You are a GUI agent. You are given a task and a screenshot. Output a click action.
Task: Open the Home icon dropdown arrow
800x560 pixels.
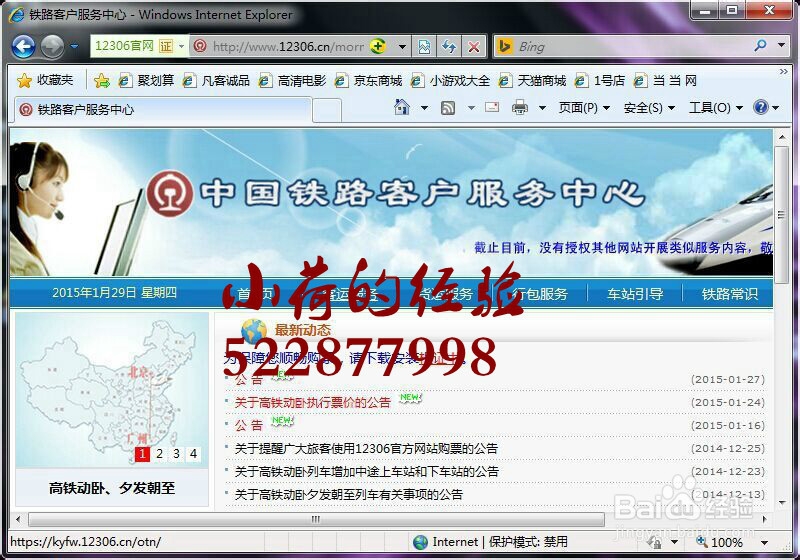coord(424,108)
